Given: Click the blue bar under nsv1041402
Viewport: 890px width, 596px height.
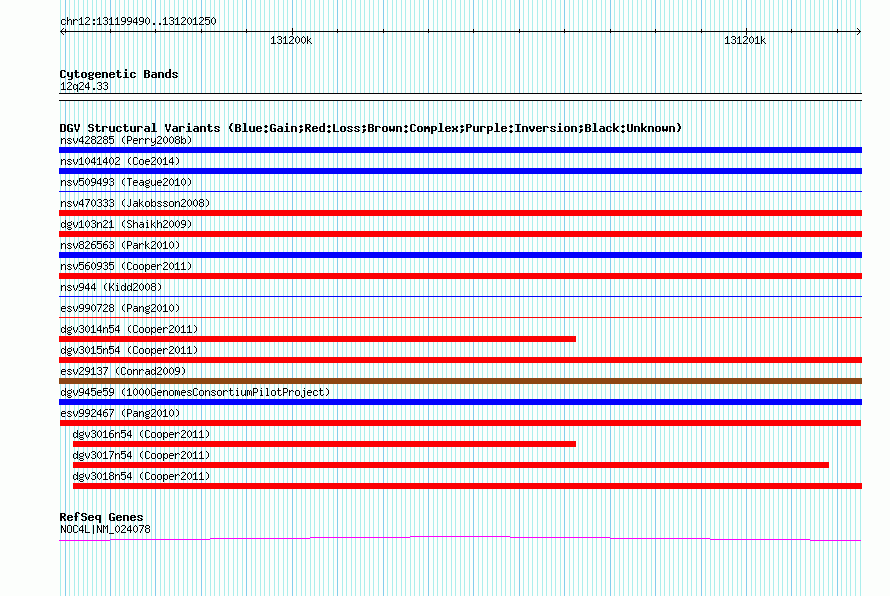Looking at the screenshot, I should point(460,171).
